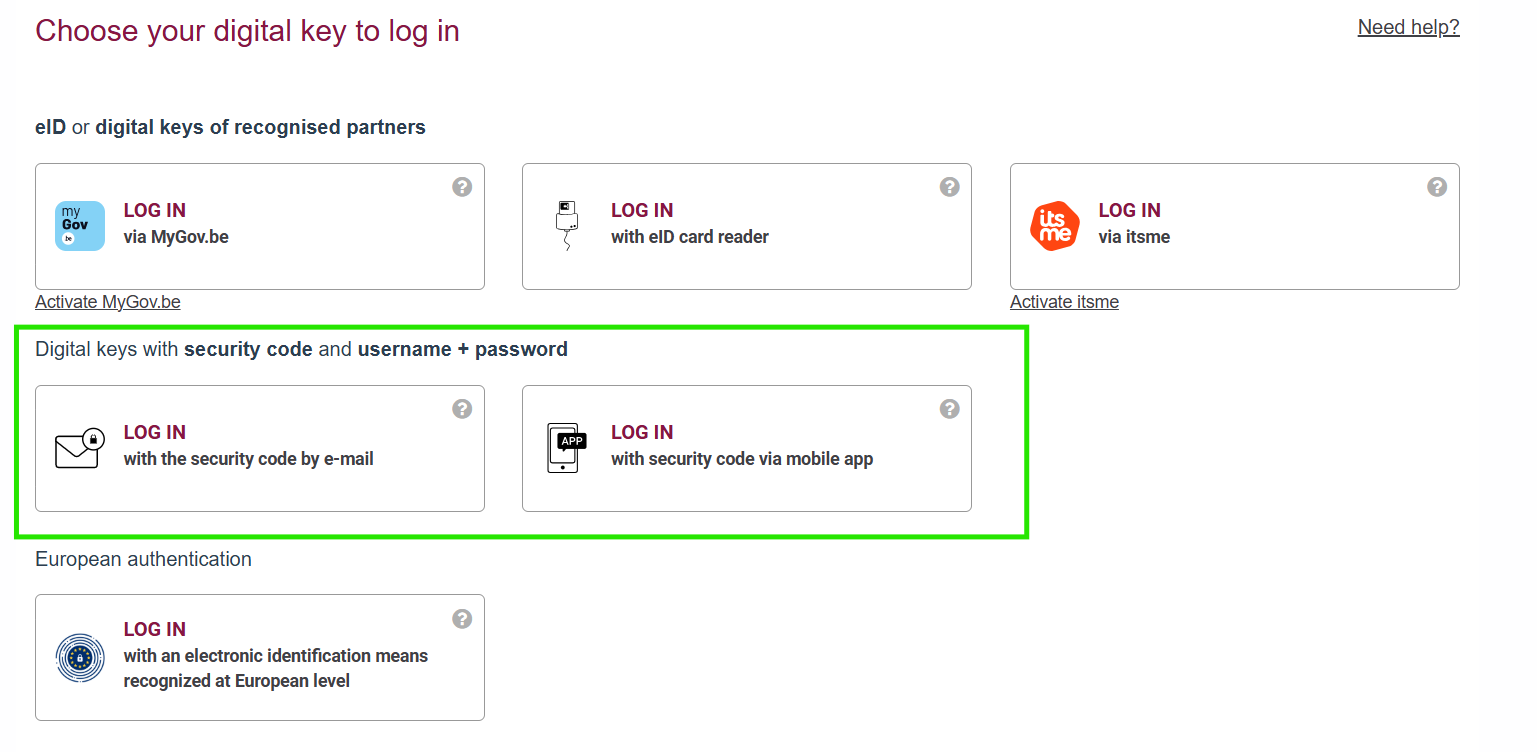Click the MyGov.be app logo icon

(80, 226)
